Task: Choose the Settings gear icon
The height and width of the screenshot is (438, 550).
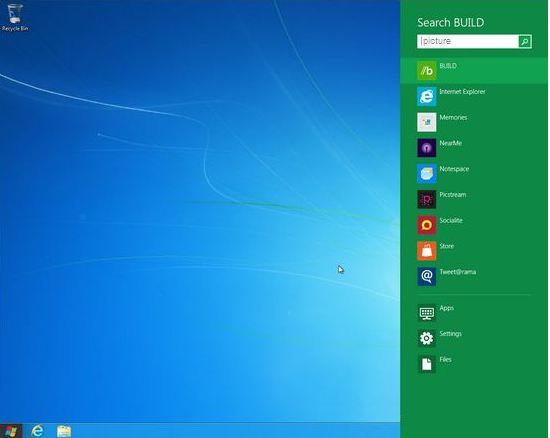Action: (427, 338)
